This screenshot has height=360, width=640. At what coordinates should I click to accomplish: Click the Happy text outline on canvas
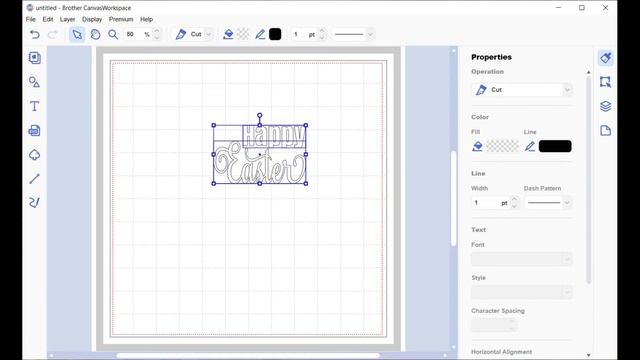274,136
